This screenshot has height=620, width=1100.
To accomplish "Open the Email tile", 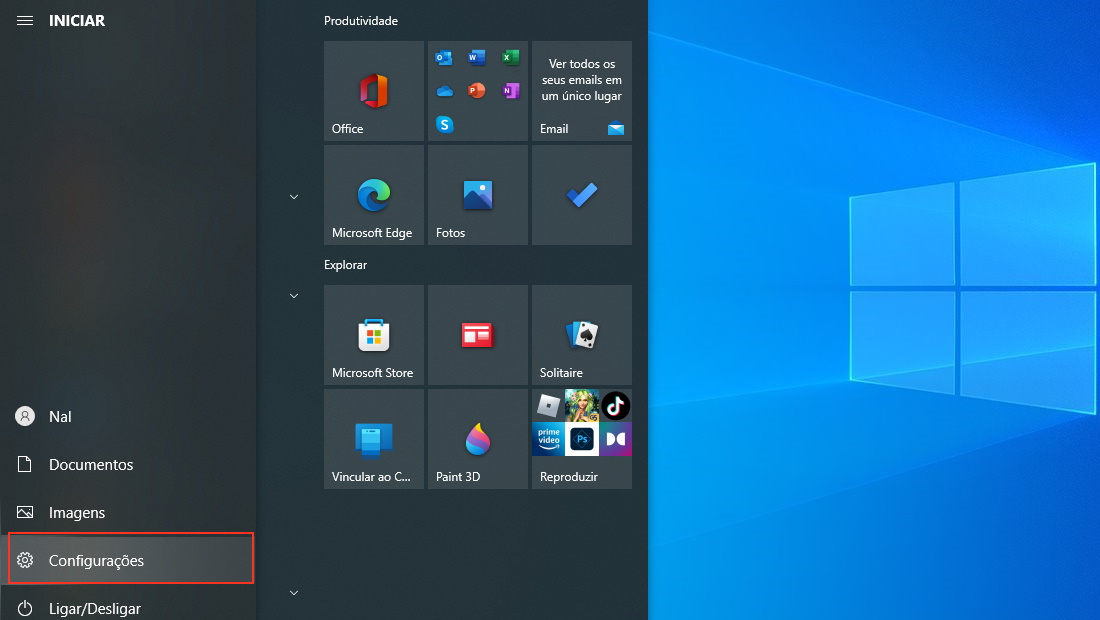I will 582,91.
